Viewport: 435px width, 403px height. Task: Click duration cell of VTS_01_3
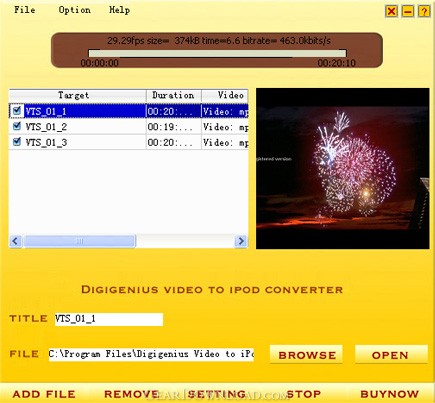point(174,143)
